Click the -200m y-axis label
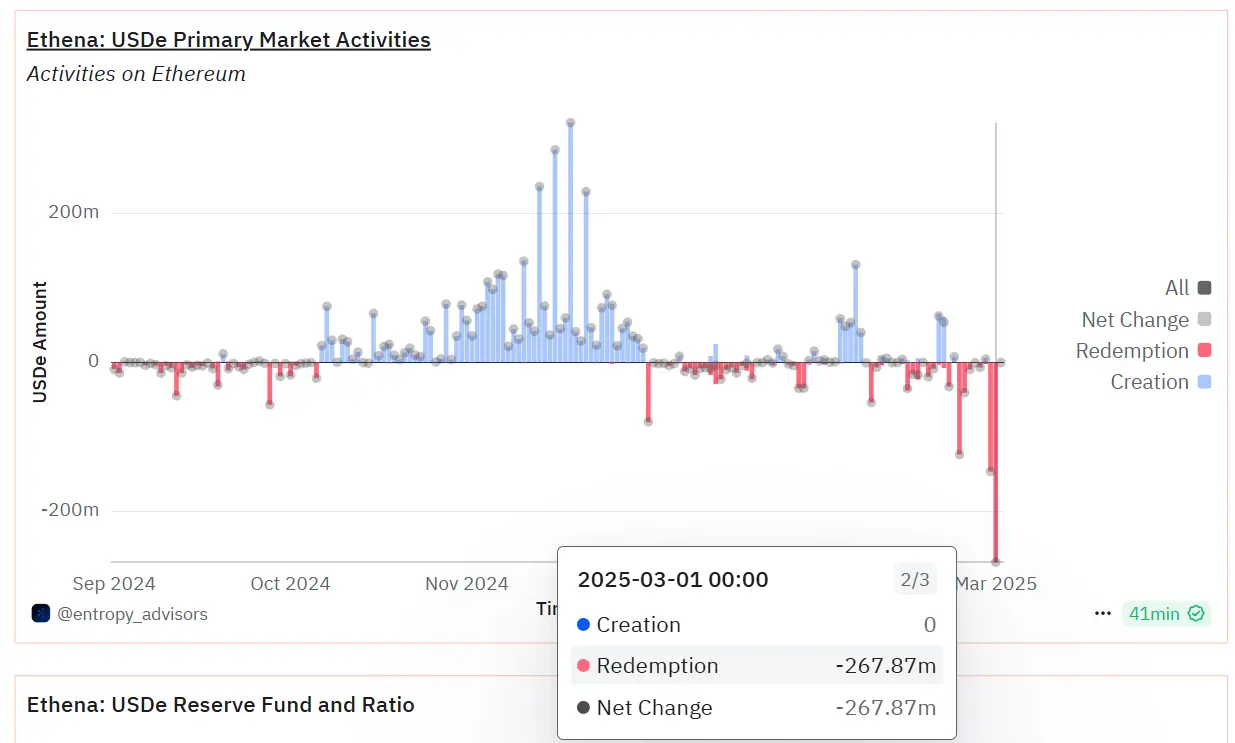The height and width of the screenshot is (743, 1235). [x=69, y=510]
